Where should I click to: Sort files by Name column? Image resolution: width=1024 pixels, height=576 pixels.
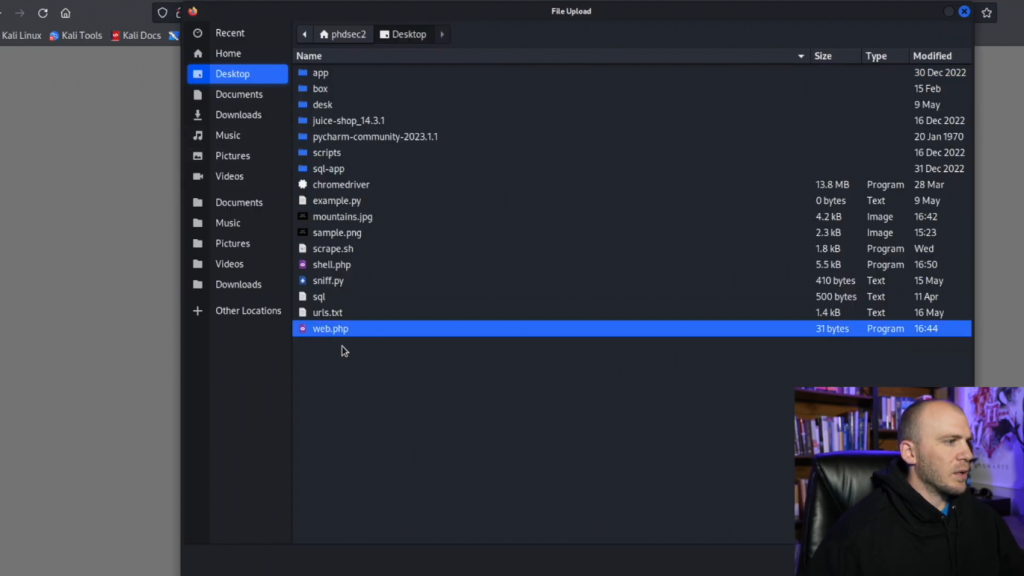coord(551,56)
